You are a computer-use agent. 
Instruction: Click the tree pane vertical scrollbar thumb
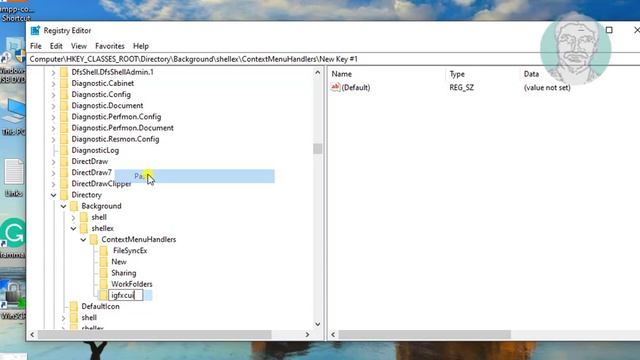click(318, 149)
